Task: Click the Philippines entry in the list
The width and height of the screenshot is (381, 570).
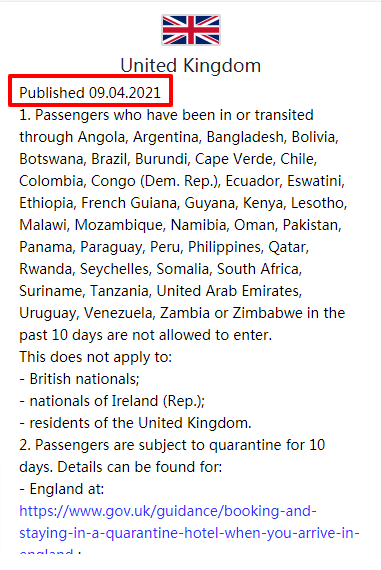Action: (226, 247)
